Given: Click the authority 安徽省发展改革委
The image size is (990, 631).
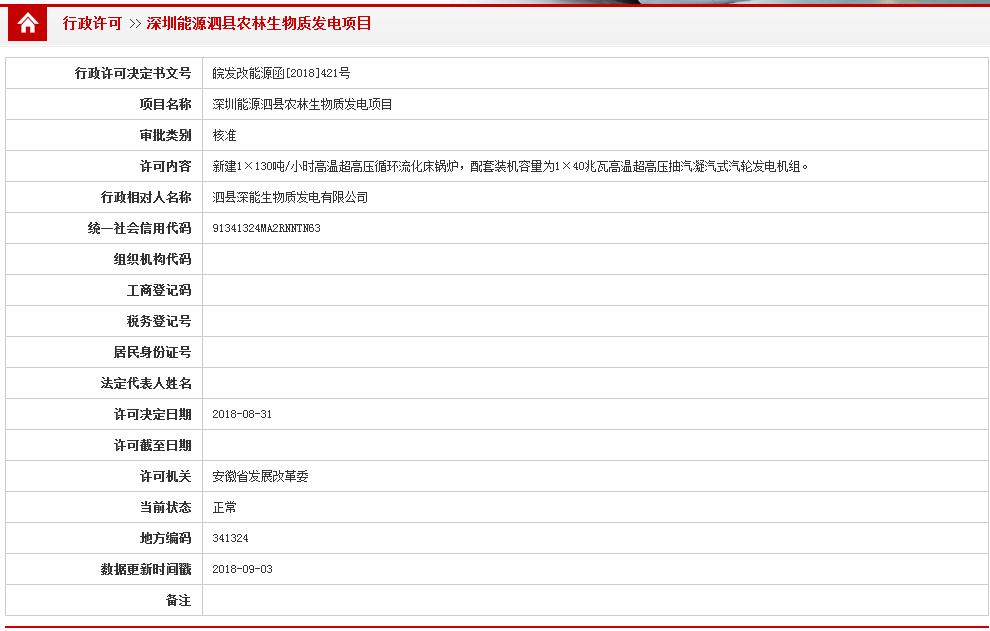Looking at the screenshot, I should [260, 476].
